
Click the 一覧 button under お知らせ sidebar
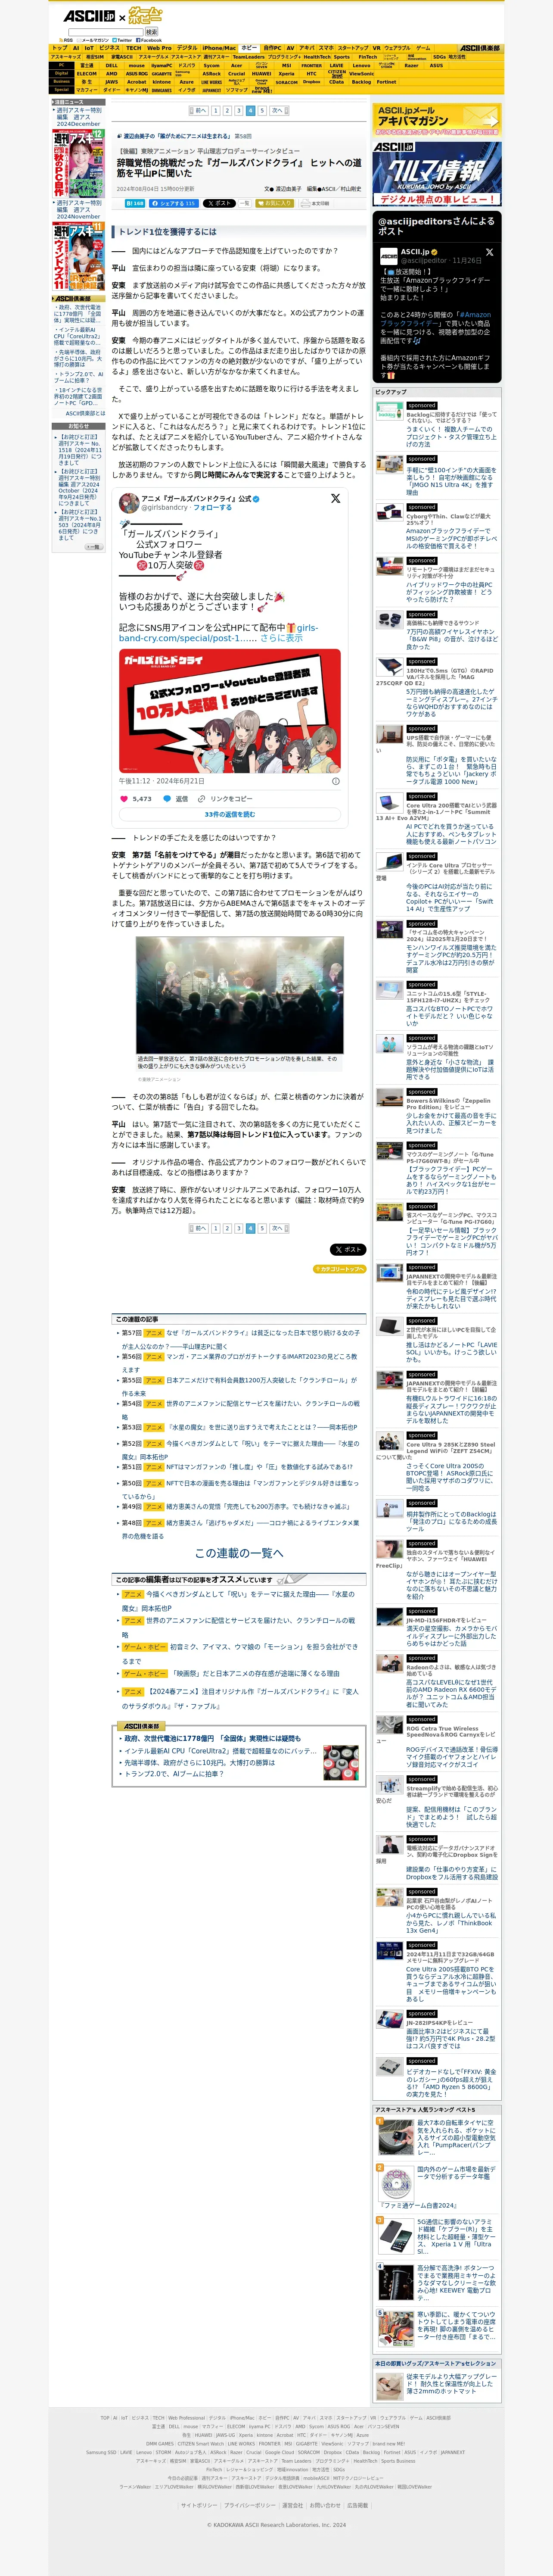coord(93,547)
